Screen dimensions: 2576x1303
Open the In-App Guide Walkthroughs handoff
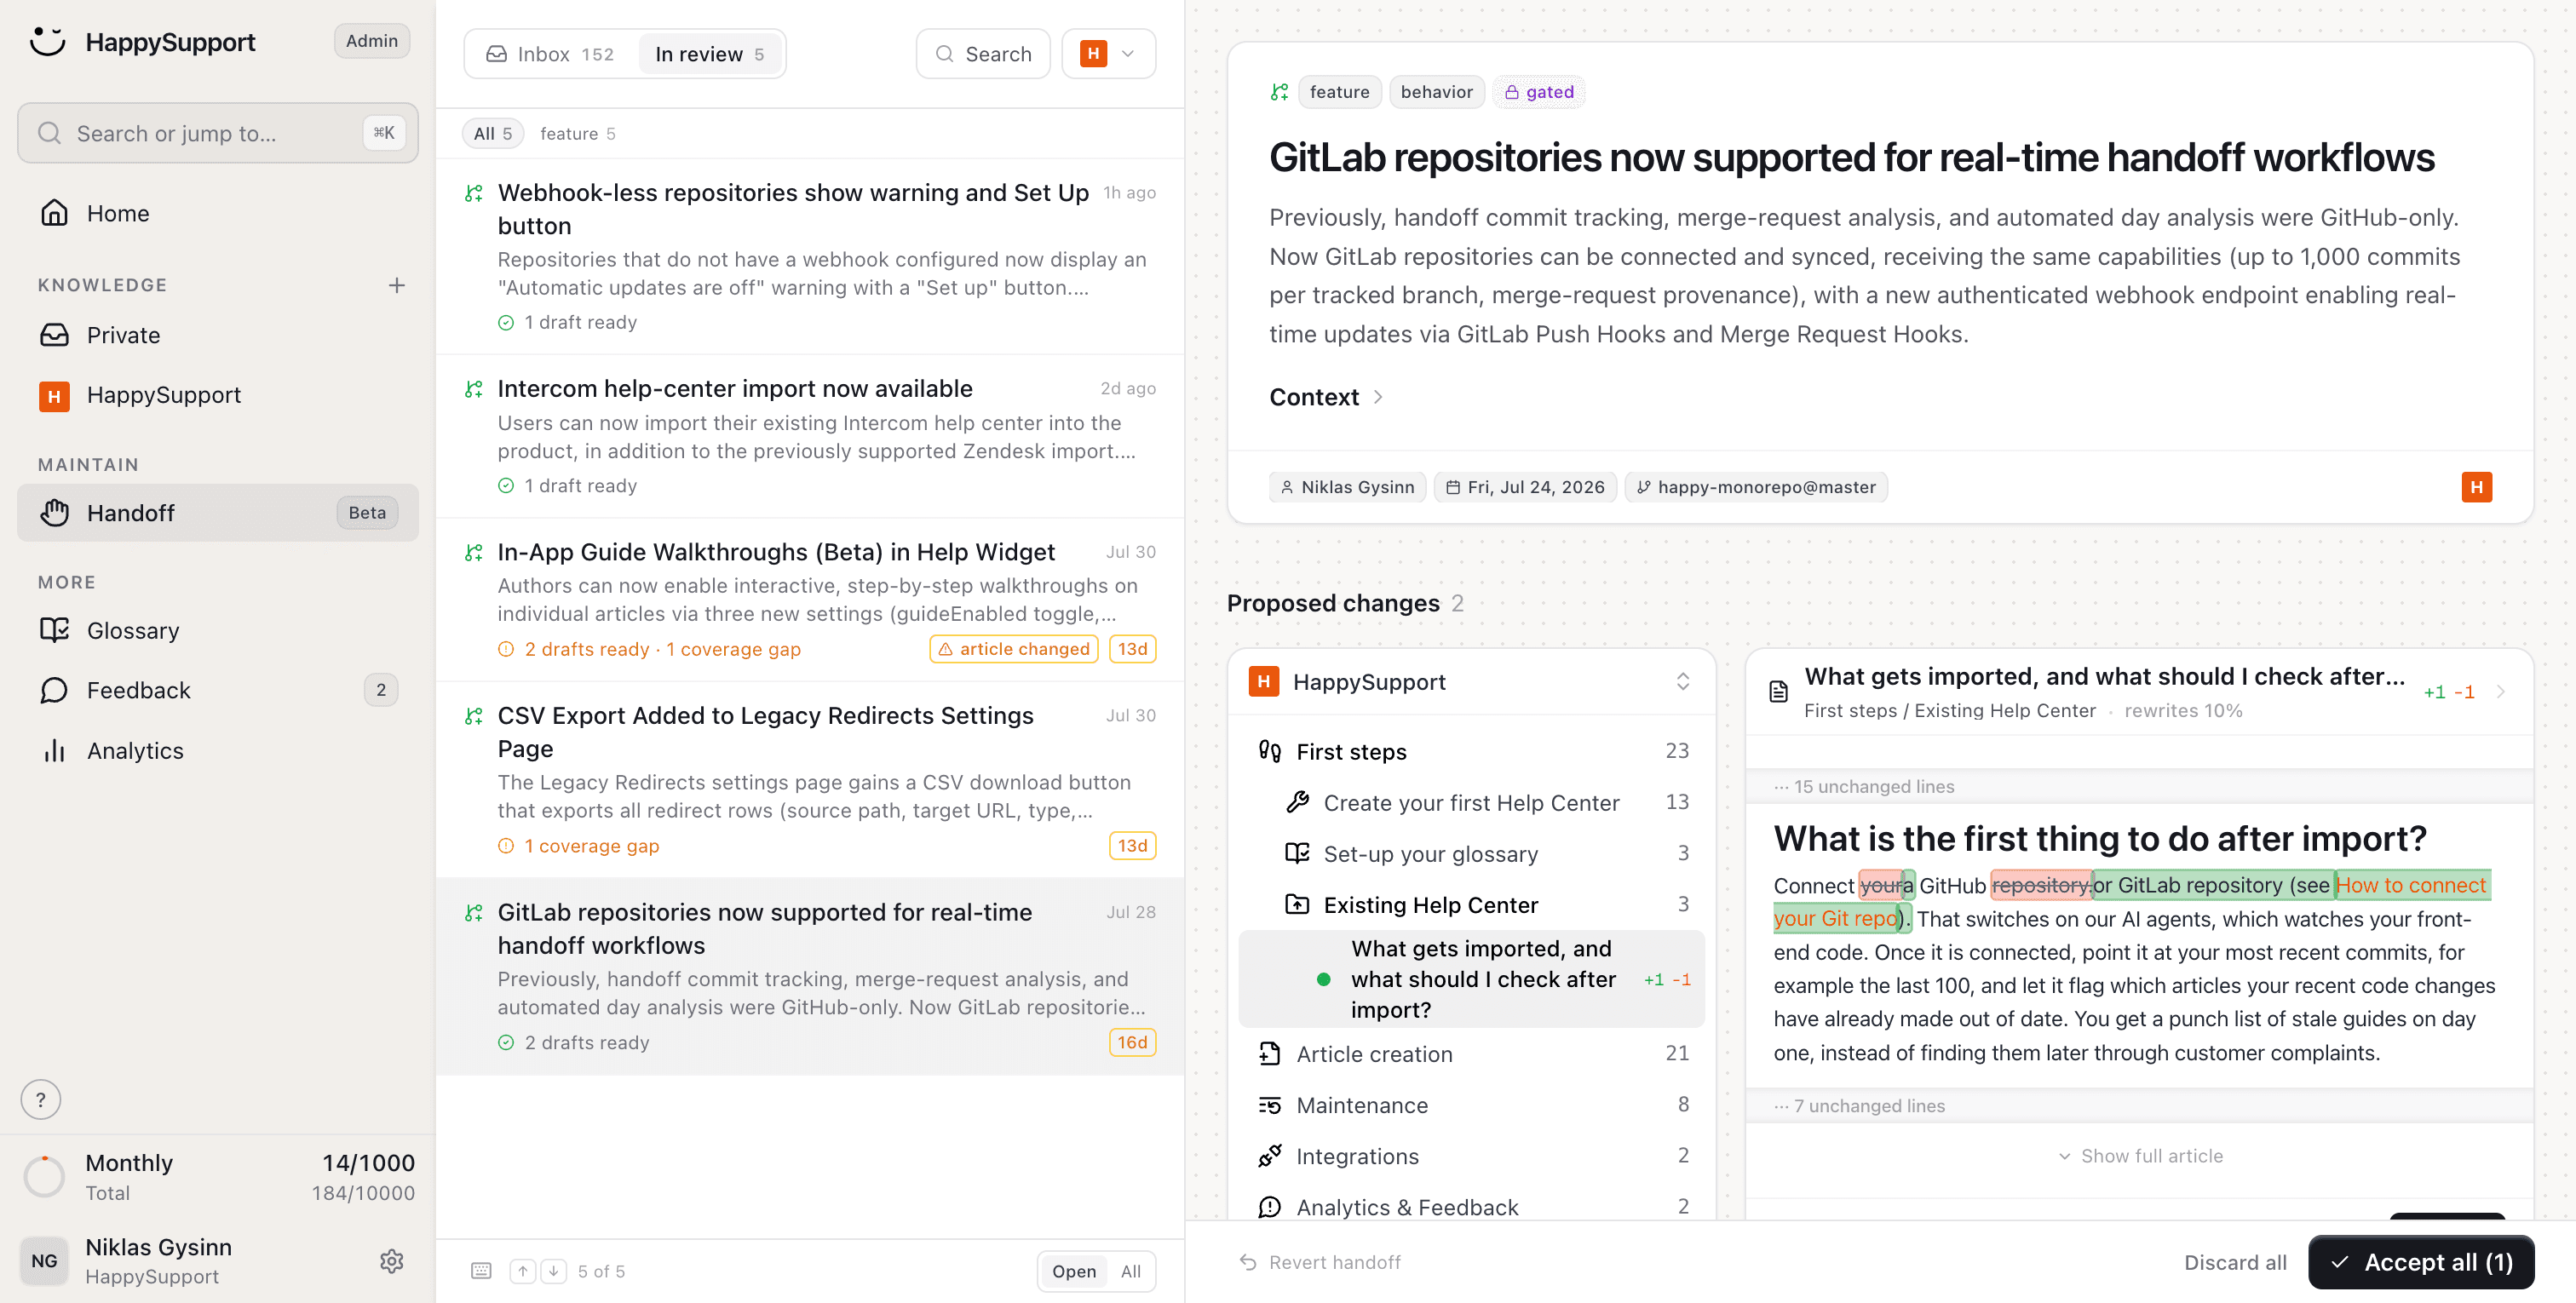click(x=810, y=600)
